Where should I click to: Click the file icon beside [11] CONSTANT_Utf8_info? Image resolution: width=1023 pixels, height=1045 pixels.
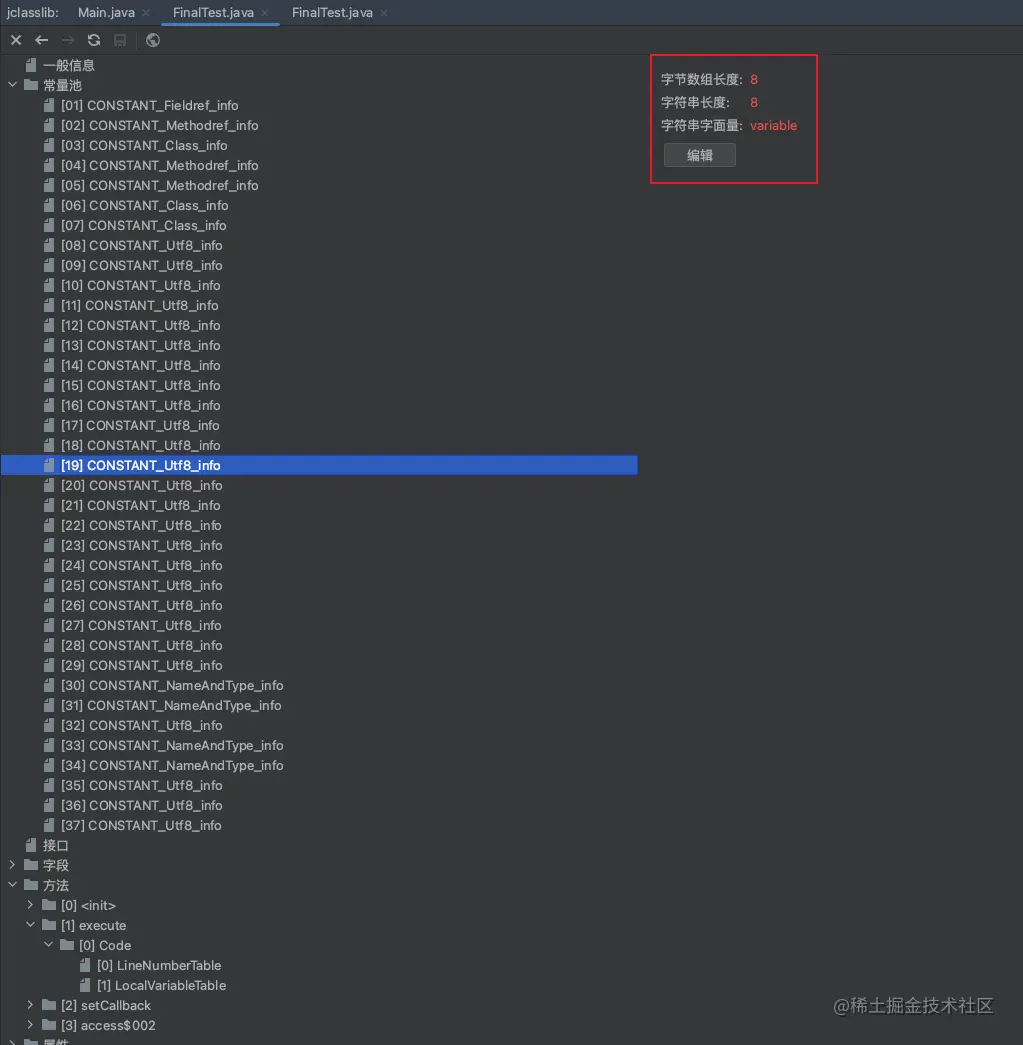(49, 305)
